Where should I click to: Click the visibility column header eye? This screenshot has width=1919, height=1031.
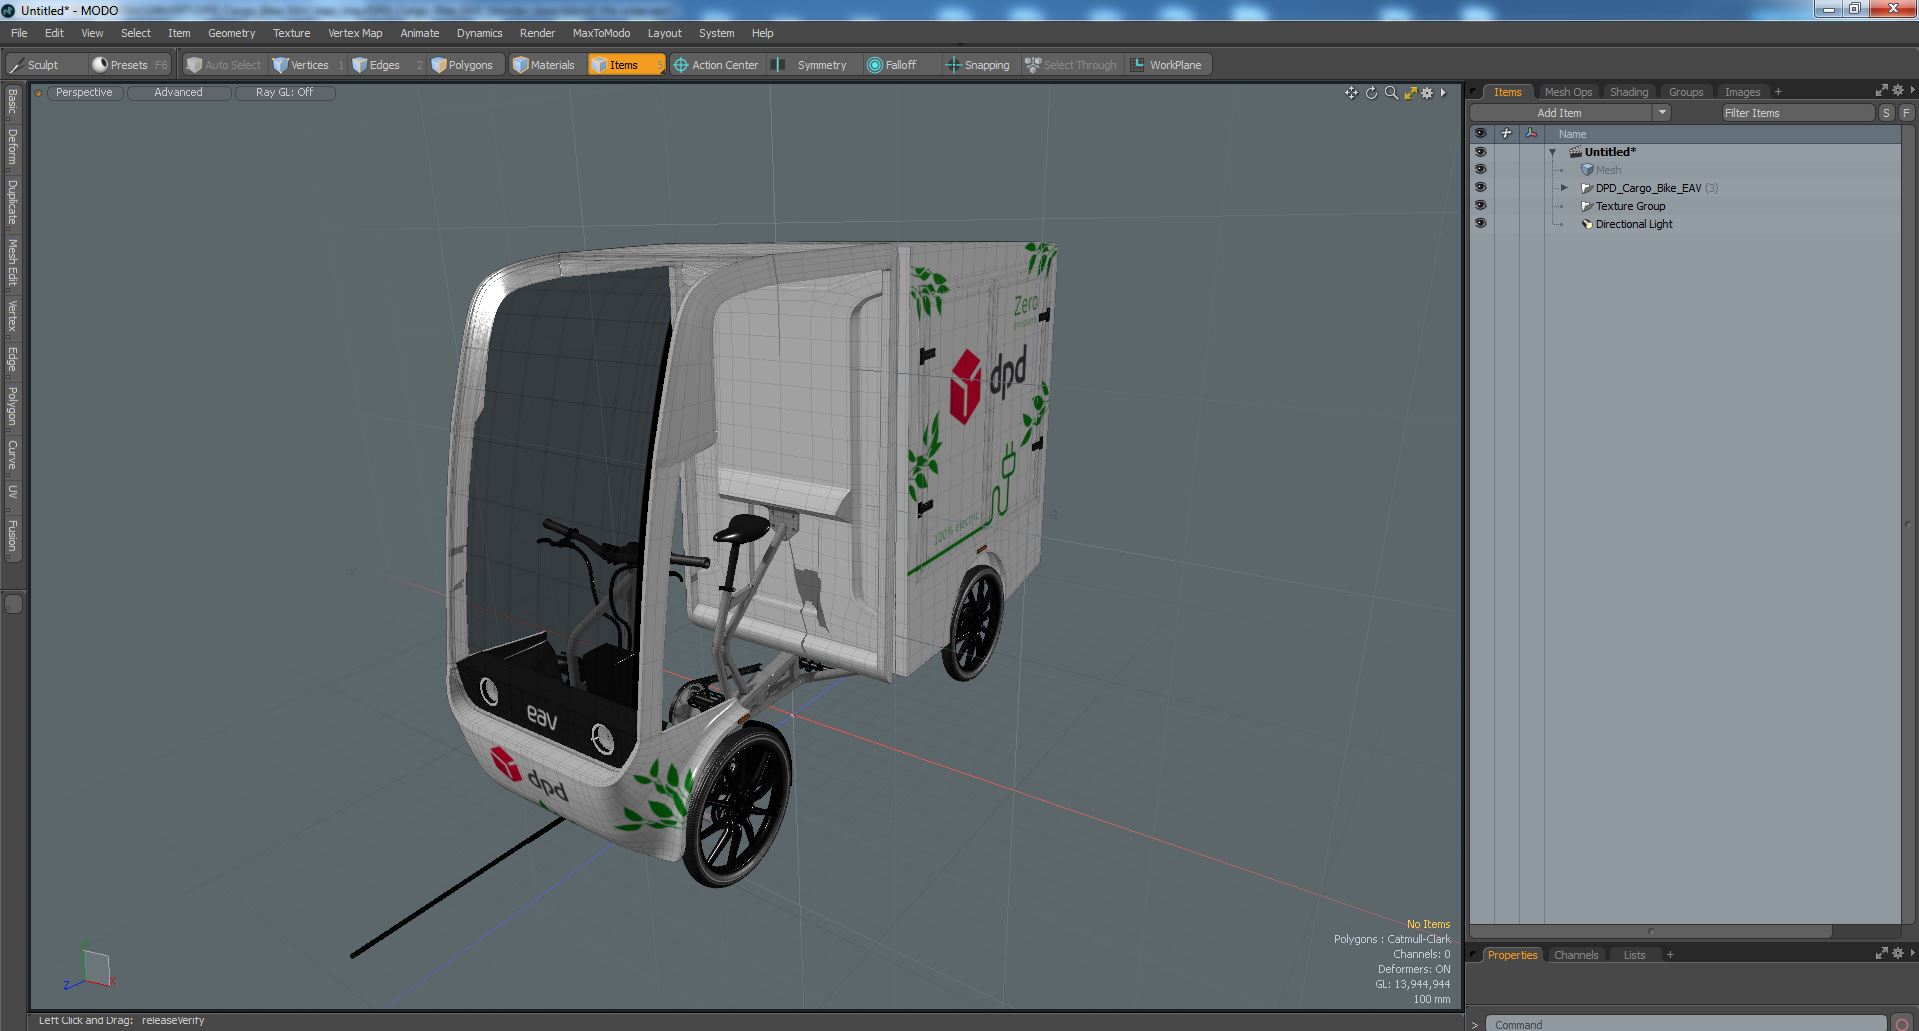1480,133
